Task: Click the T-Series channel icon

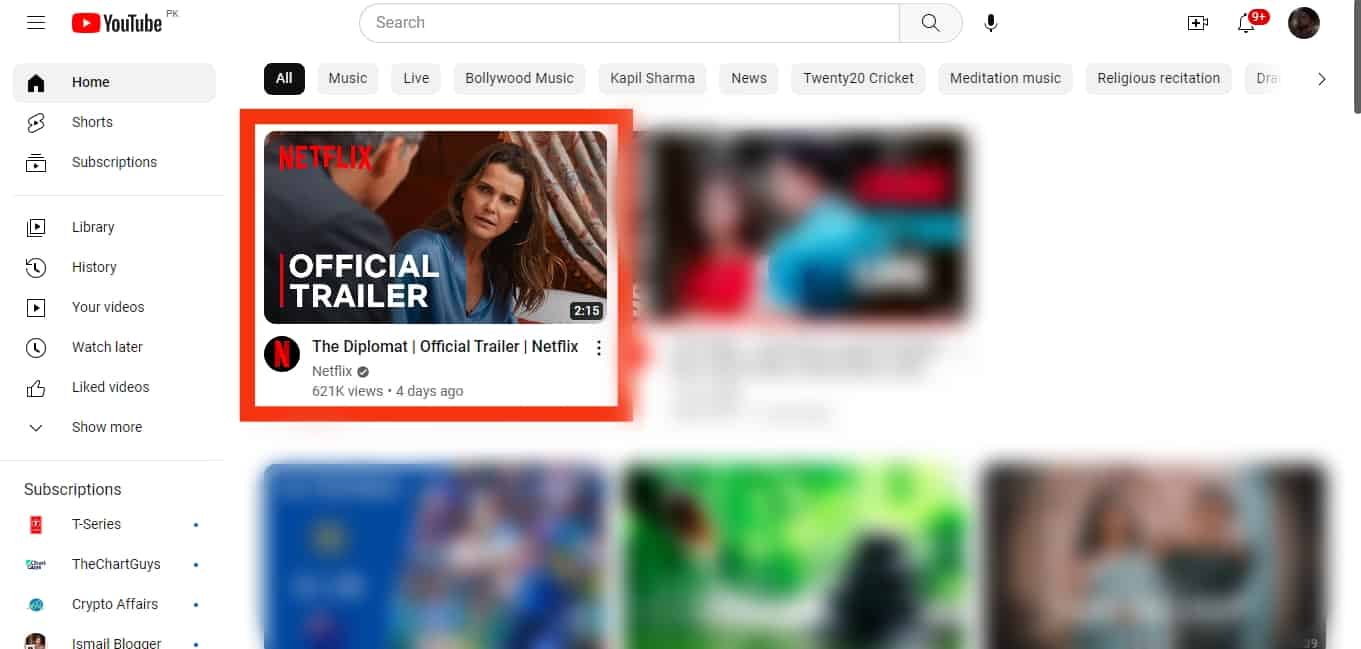Action: point(36,525)
